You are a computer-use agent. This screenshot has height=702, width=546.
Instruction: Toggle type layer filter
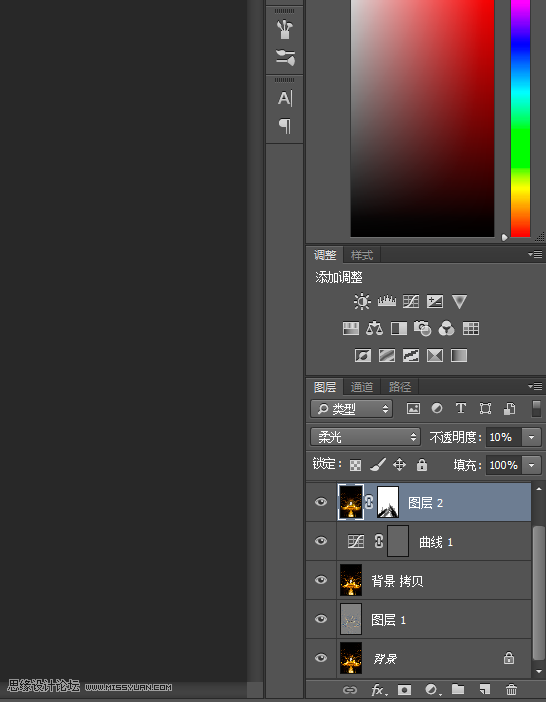tap(461, 408)
